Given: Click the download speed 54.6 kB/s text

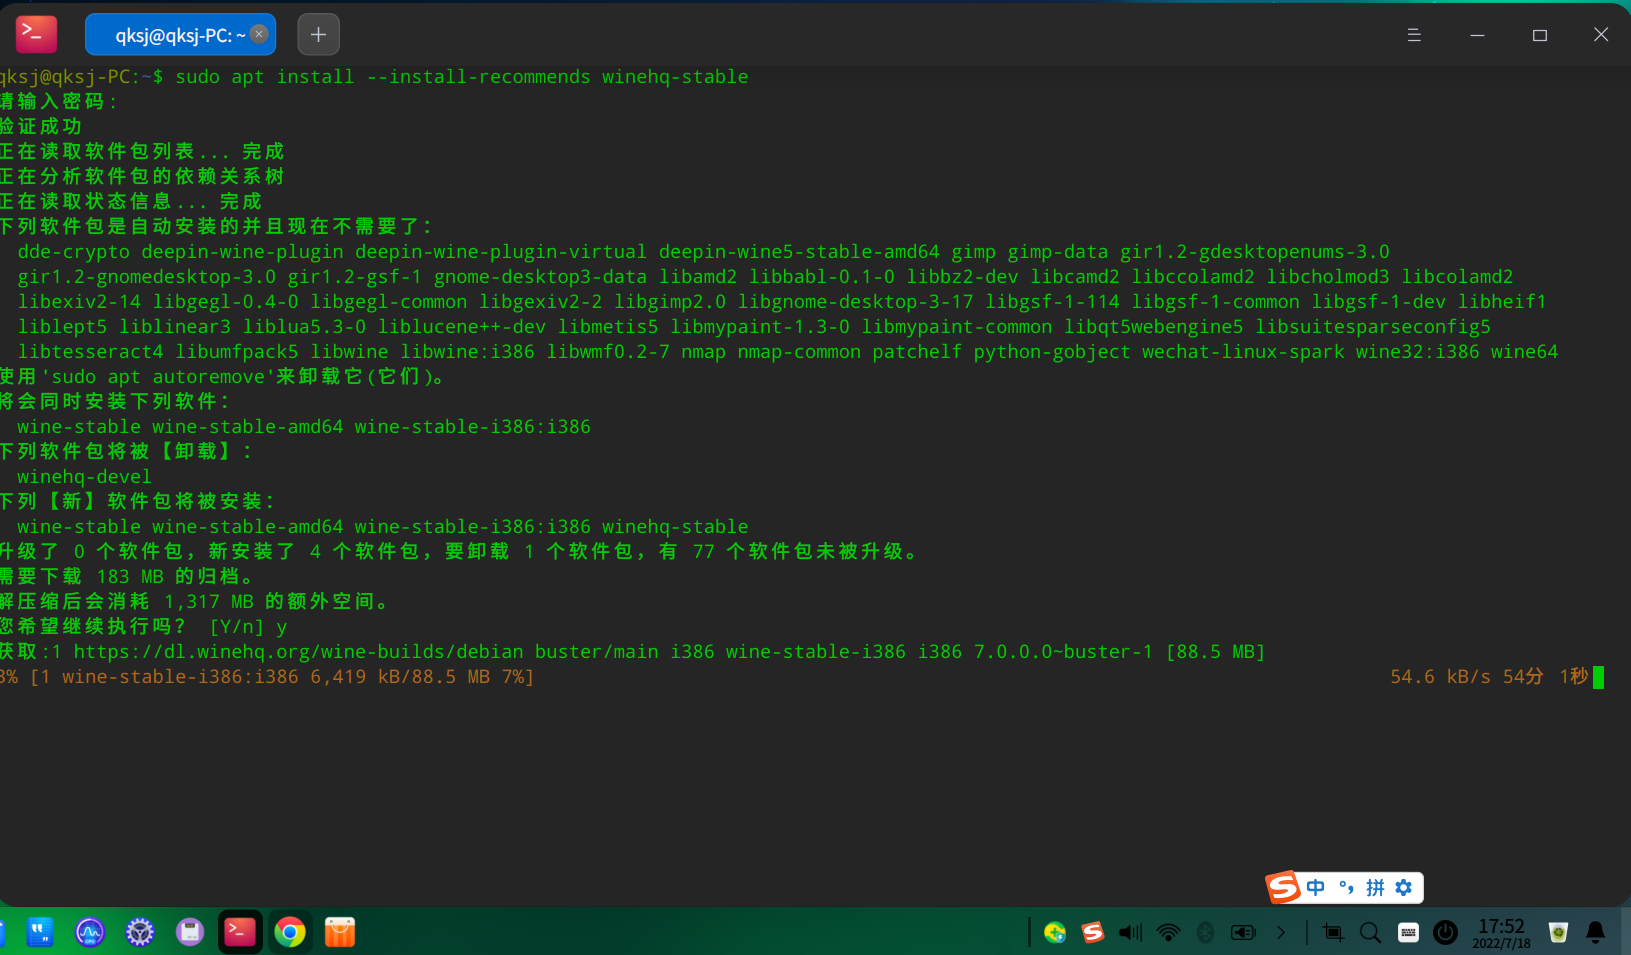Looking at the screenshot, I should click(x=1440, y=677).
